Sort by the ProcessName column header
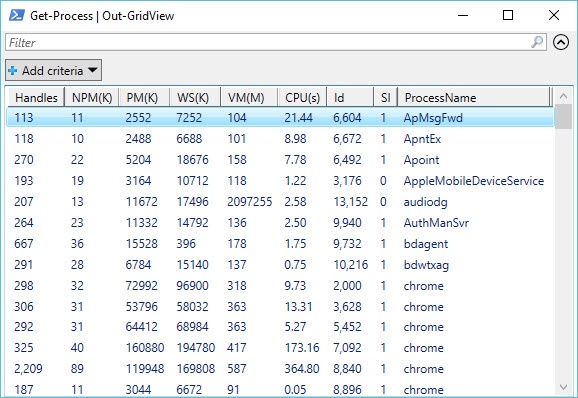578x398 pixels. coord(473,98)
